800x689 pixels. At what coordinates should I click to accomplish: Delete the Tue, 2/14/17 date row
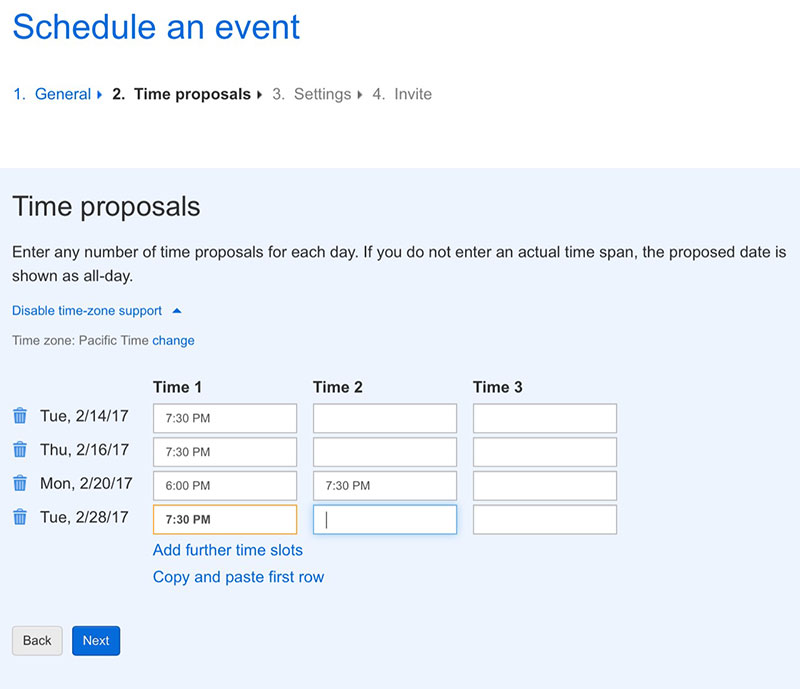pos(20,416)
